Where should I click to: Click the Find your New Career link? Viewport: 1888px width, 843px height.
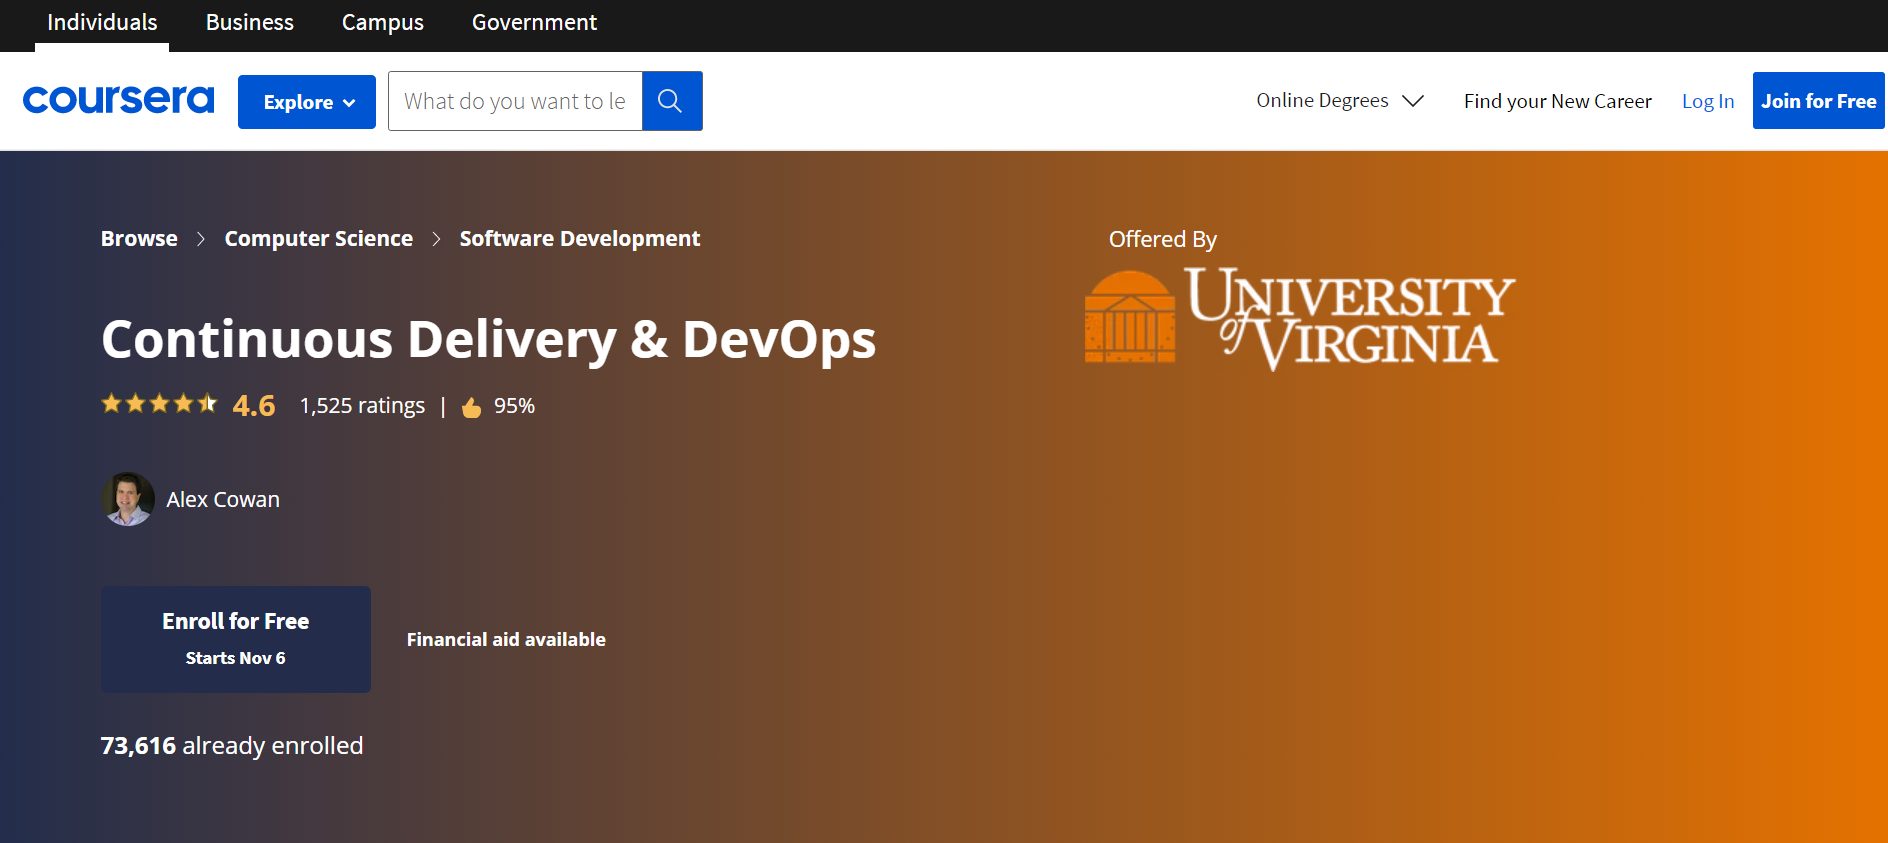(x=1558, y=101)
